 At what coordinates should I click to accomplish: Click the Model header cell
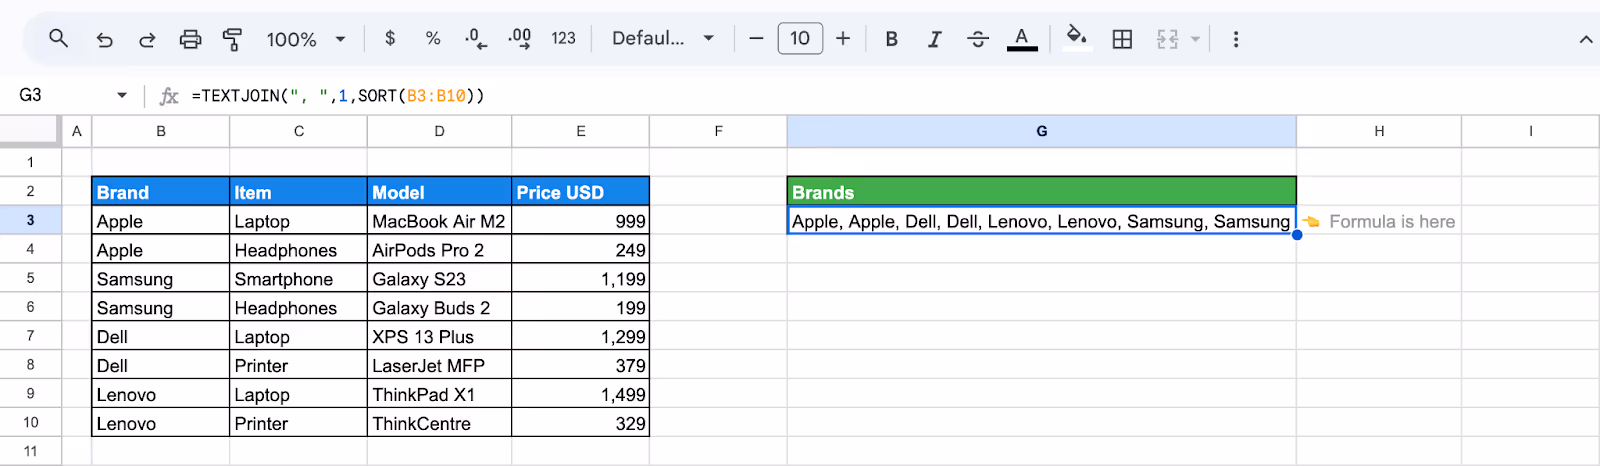pyautogui.click(x=440, y=192)
